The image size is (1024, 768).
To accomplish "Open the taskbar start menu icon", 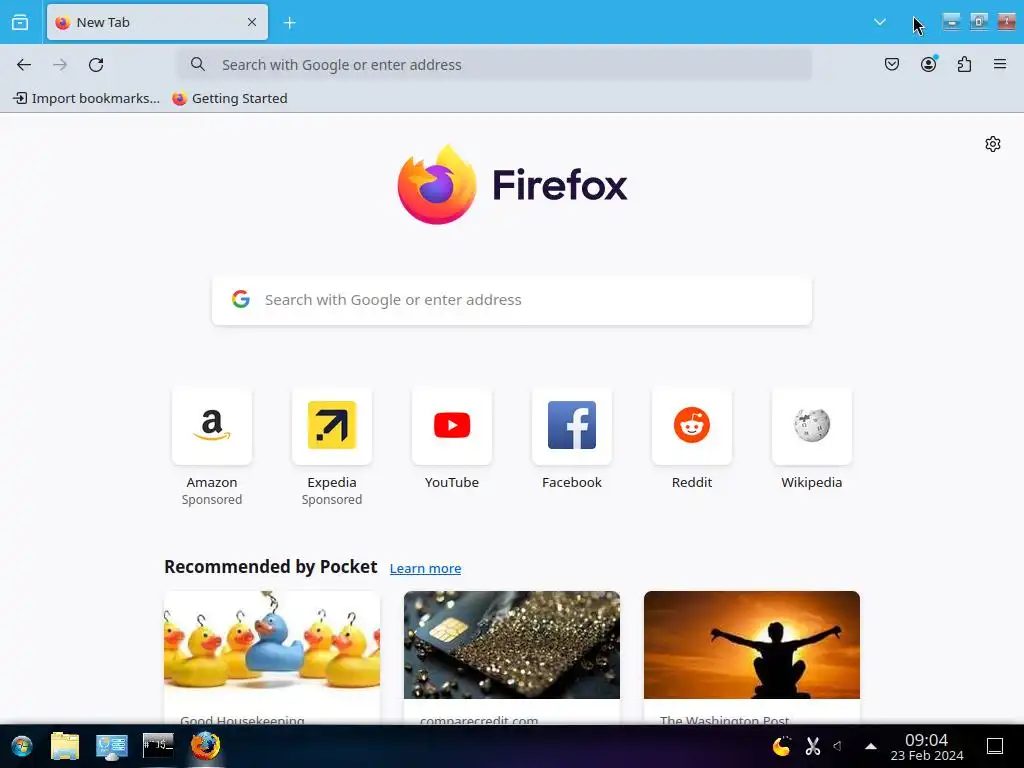I will 22,746.
